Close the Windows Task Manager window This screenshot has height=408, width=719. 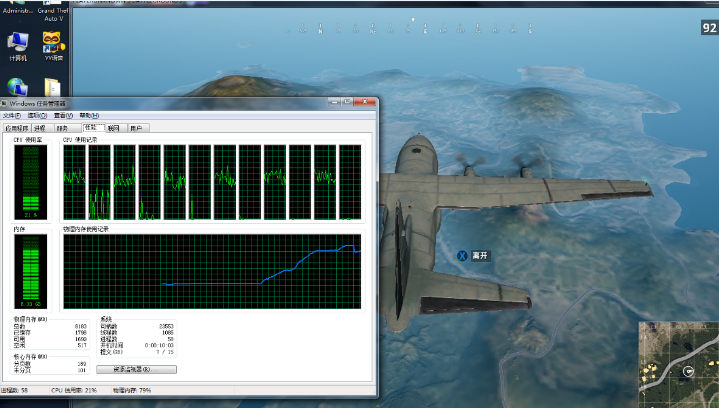point(365,102)
